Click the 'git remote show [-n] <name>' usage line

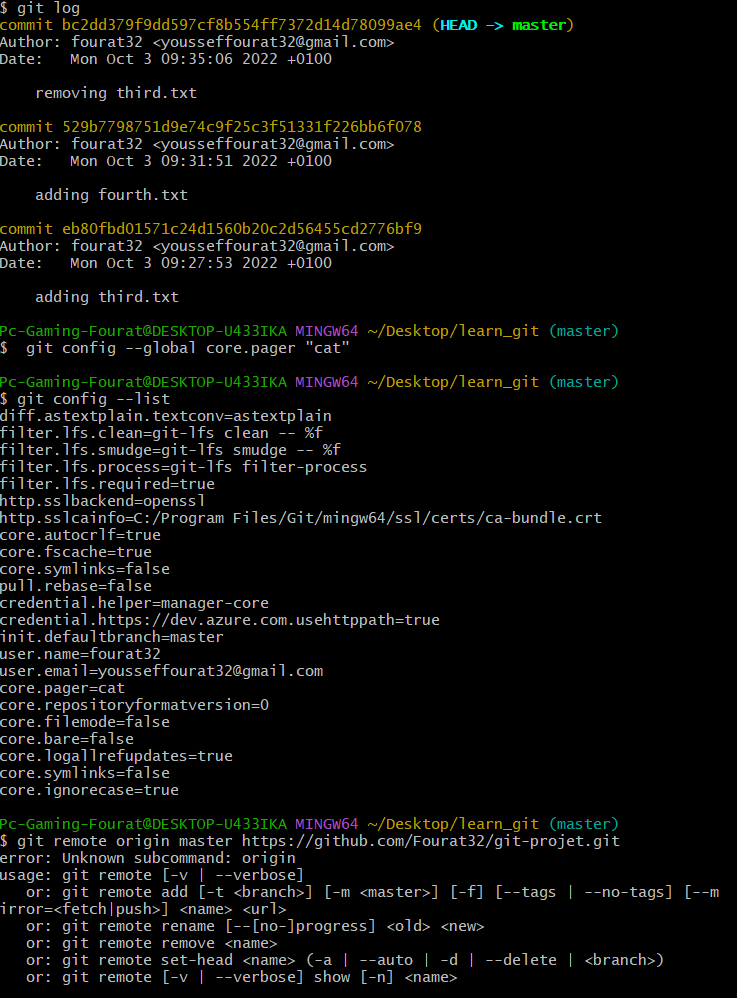tap(241, 978)
